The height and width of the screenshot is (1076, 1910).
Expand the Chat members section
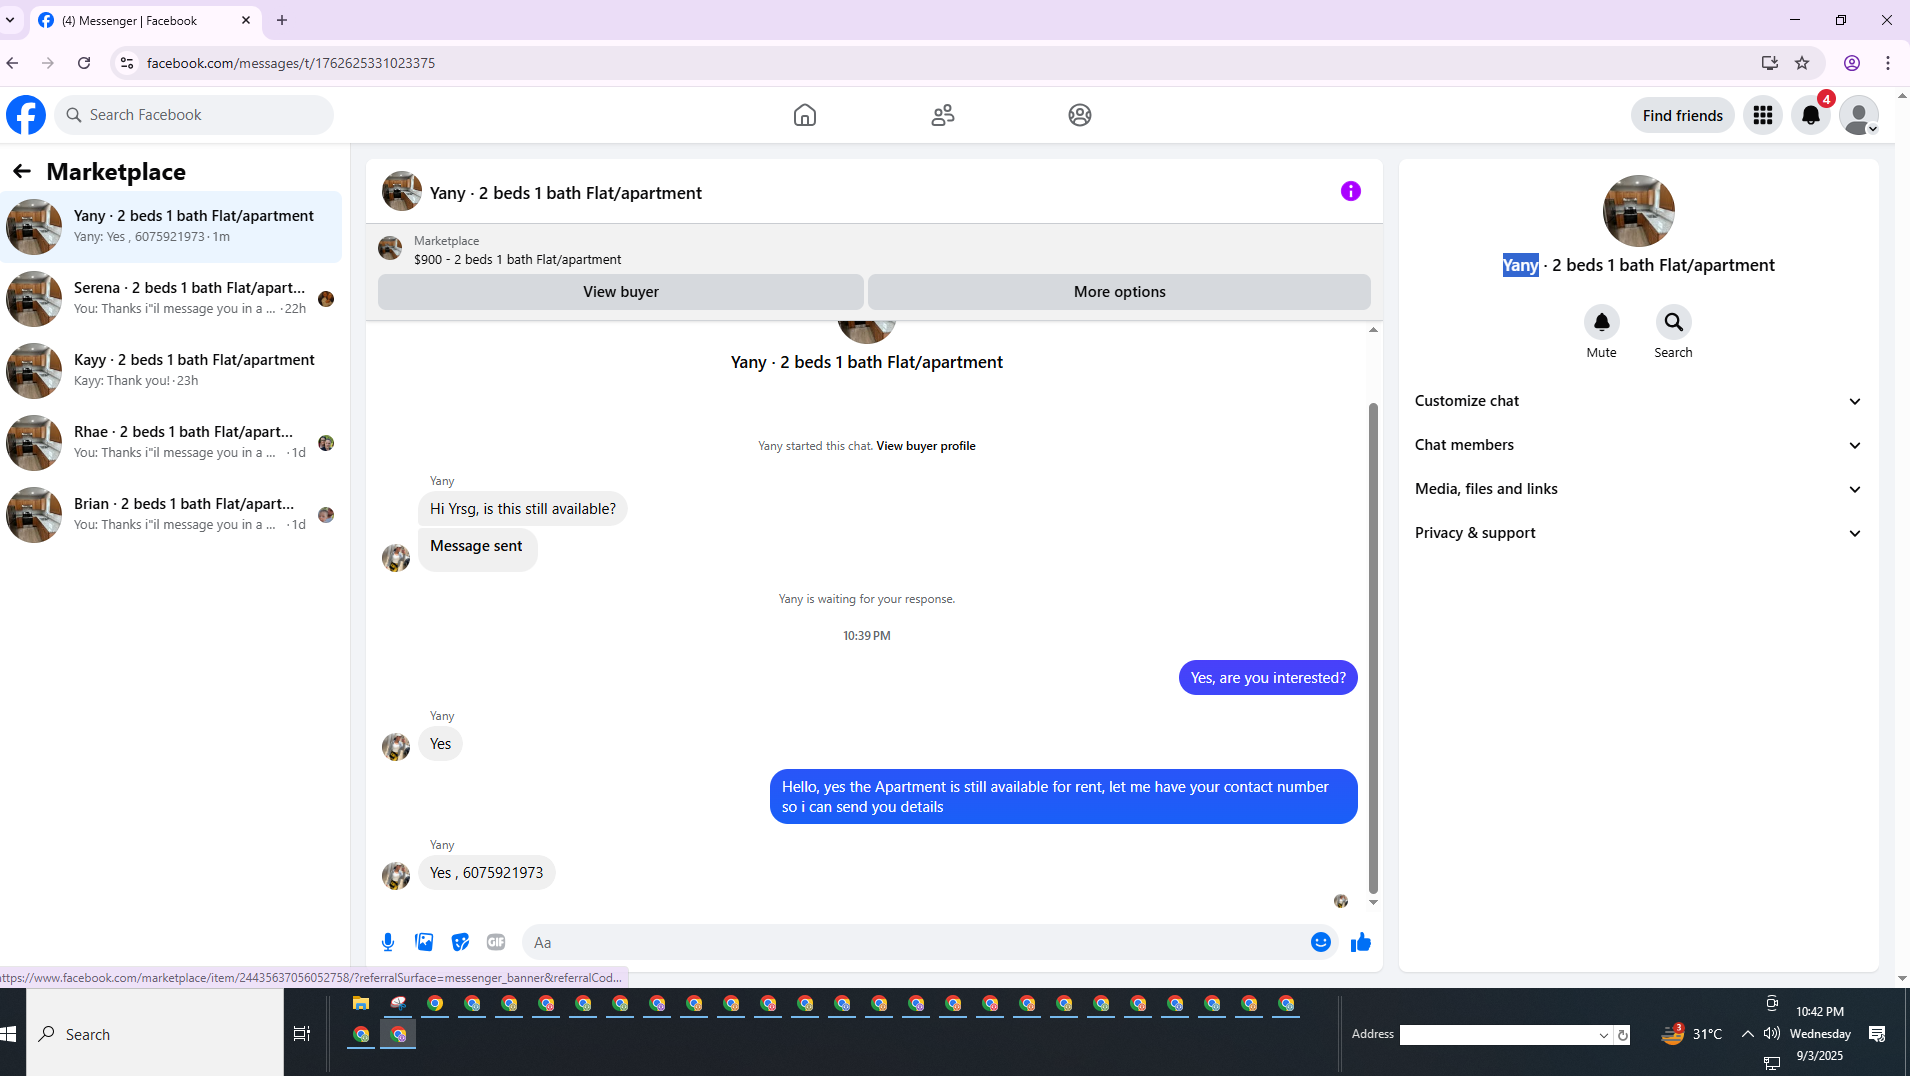coord(1639,445)
